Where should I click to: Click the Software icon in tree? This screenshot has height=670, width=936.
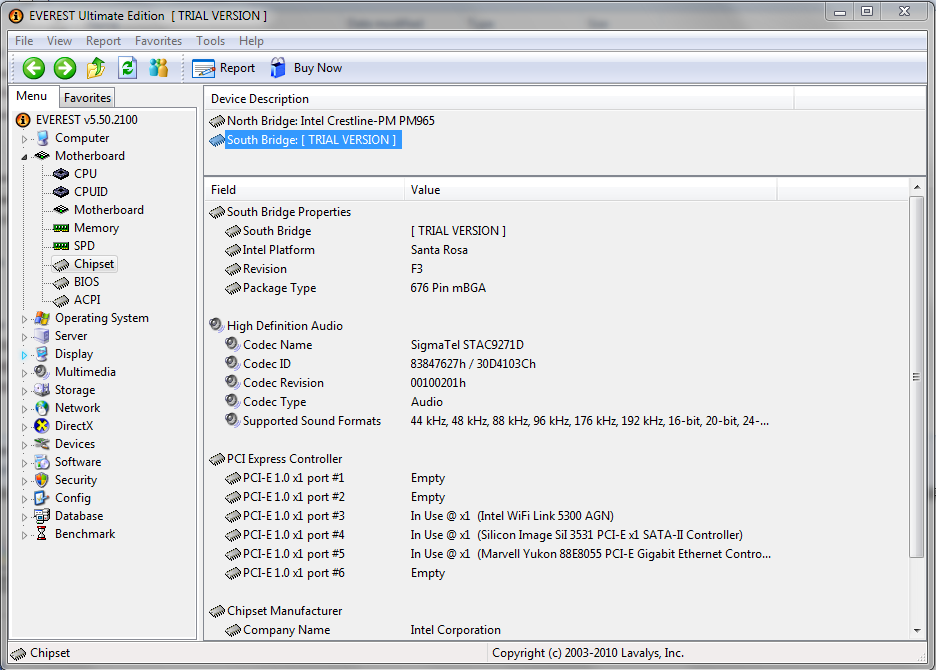pos(42,462)
